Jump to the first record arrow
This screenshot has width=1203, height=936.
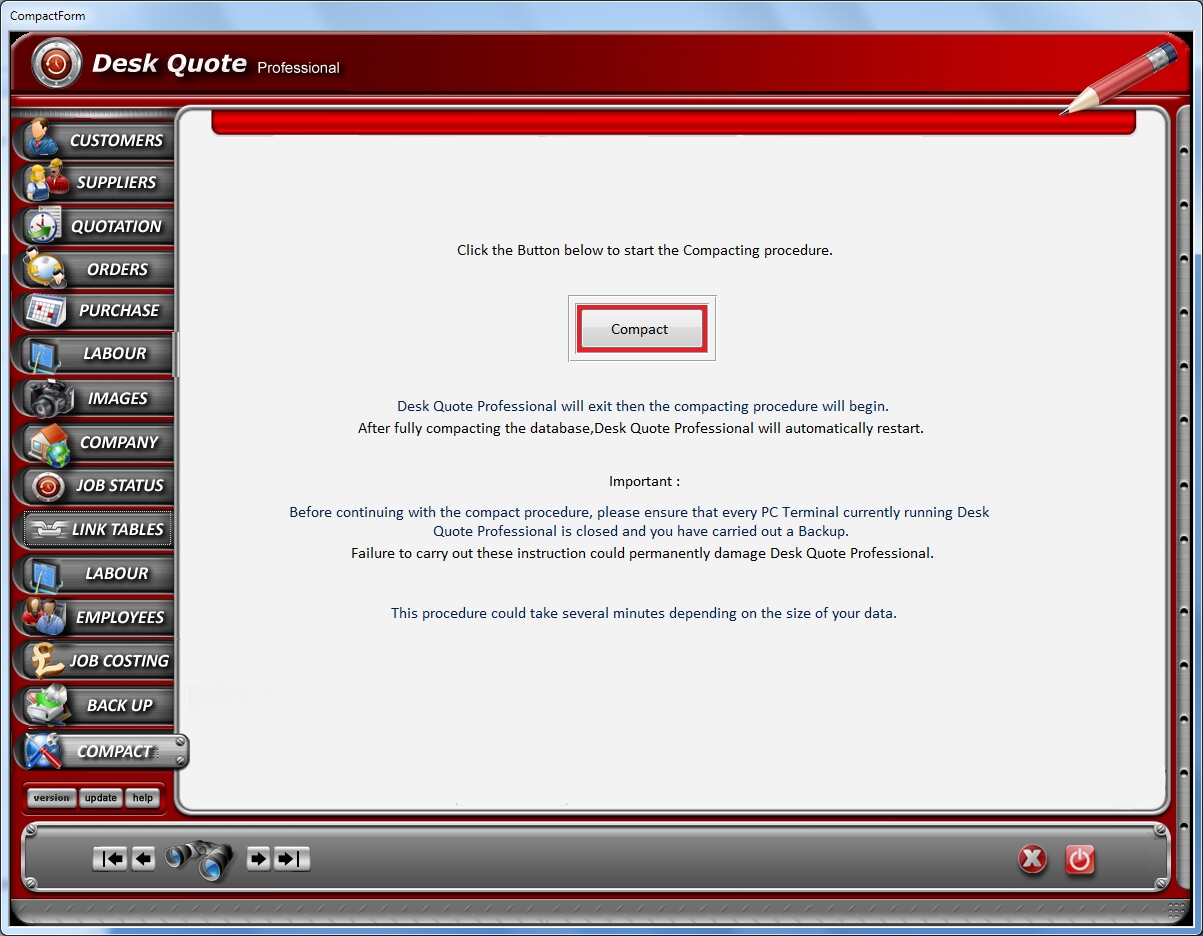(110, 859)
